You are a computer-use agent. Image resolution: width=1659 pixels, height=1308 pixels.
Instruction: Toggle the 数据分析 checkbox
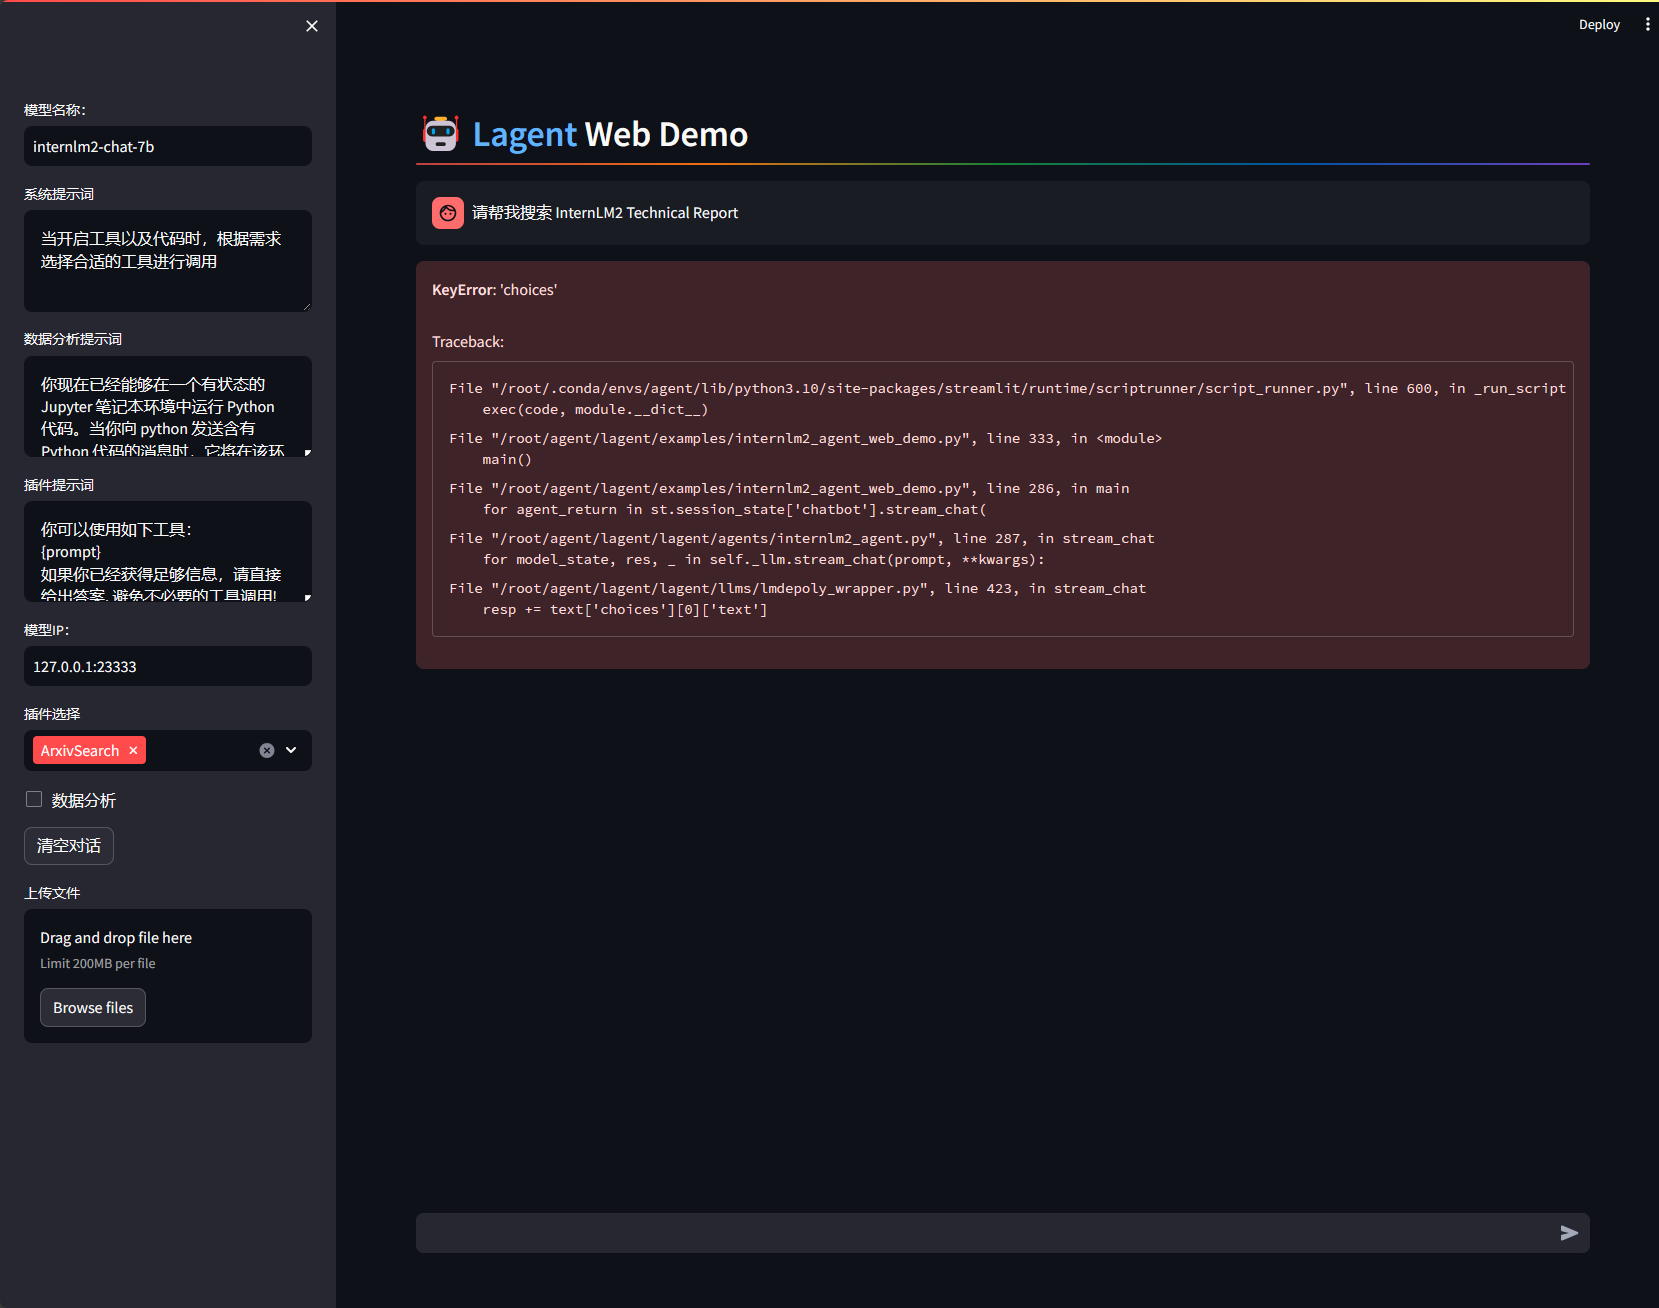34,799
